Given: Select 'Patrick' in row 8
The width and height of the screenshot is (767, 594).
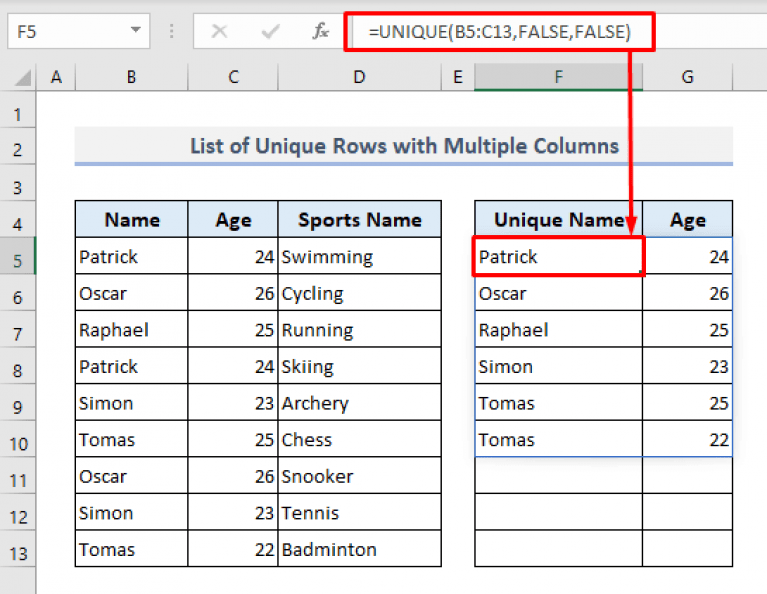Looking at the screenshot, I should 132,366.
